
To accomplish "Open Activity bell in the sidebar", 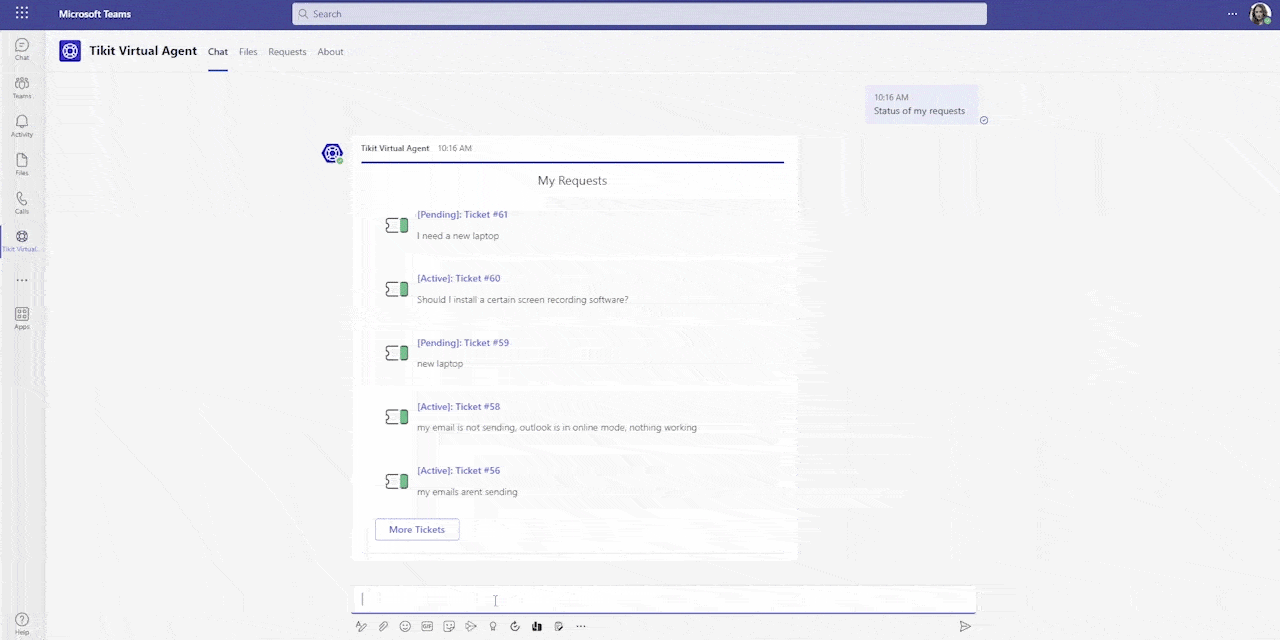I will (22, 126).
